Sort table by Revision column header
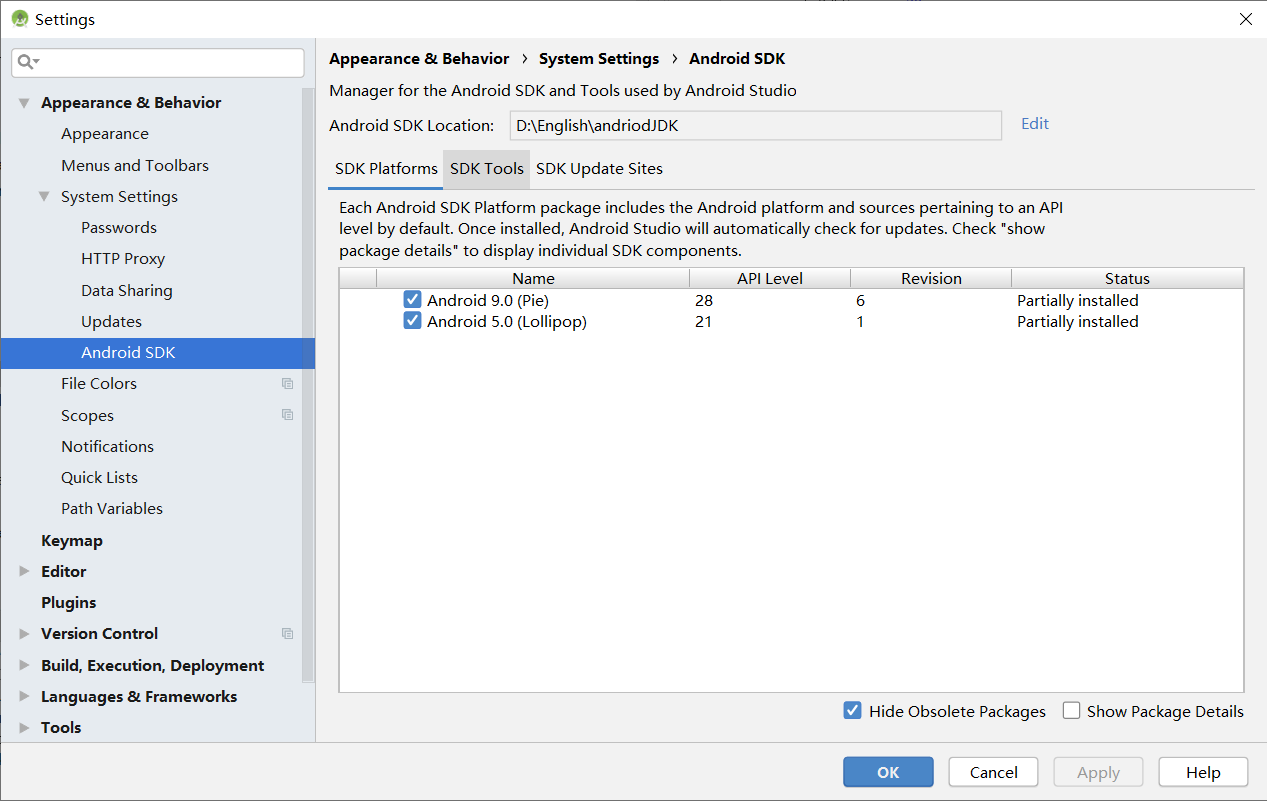Screen dimensions: 1267x801 click(x=931, y=279)
